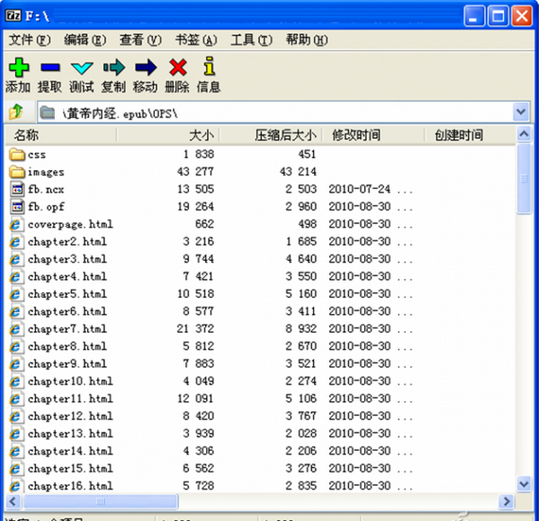Click the 提取 (Extract) blue minus icon

(50, 67)
